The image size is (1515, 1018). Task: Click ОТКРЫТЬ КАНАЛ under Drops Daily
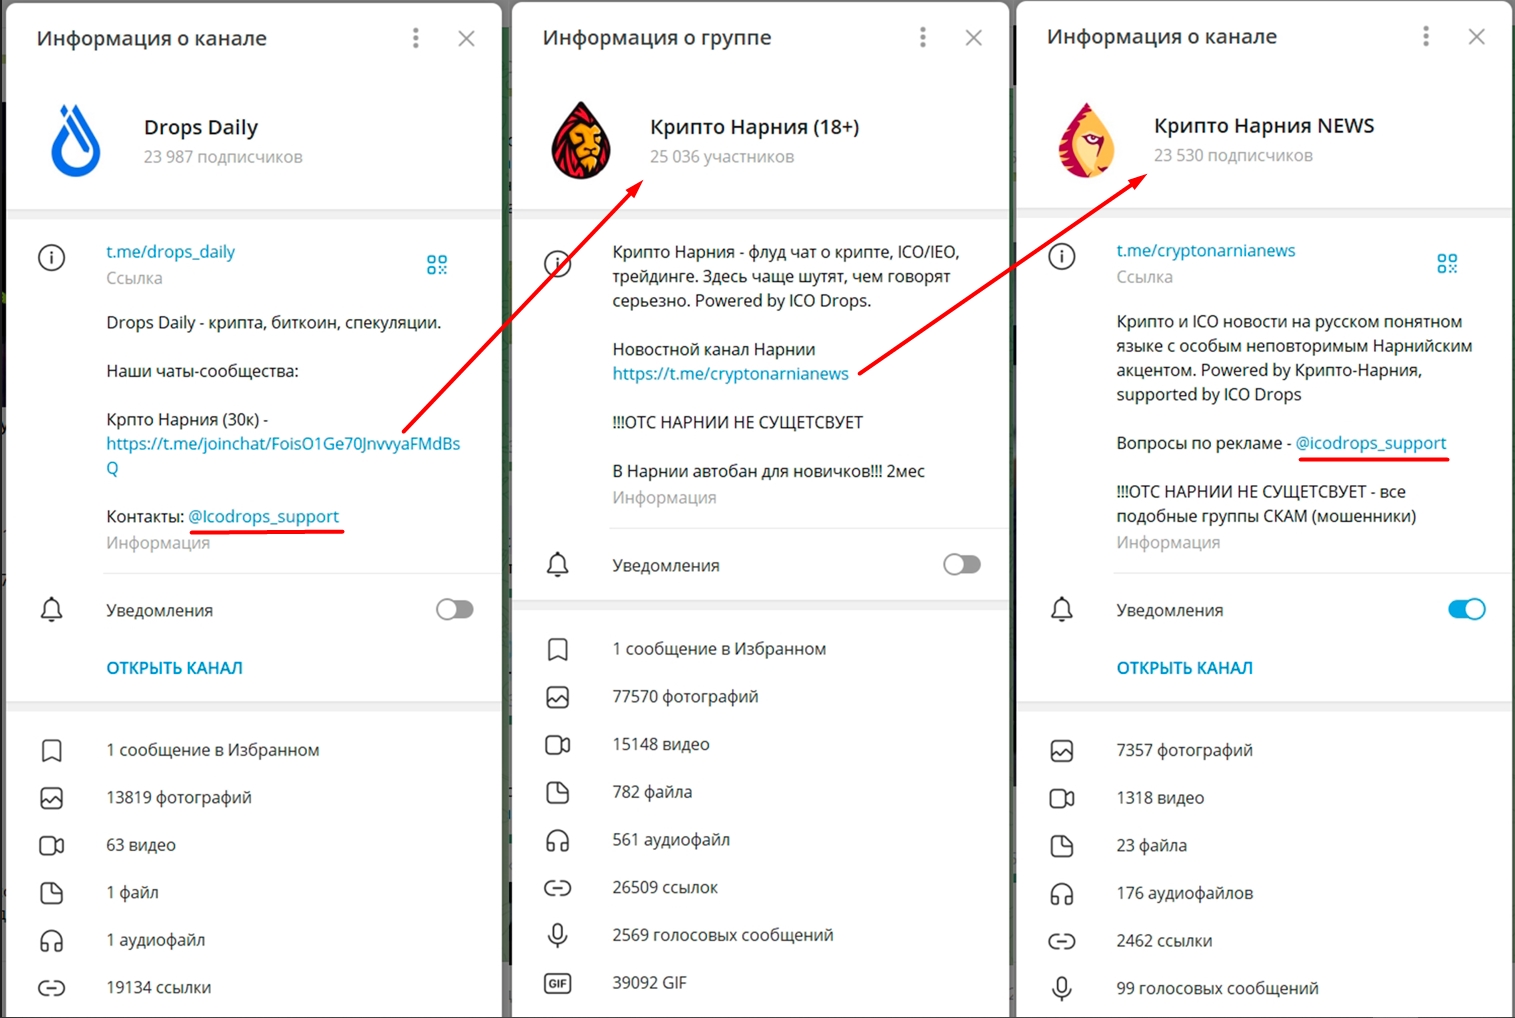click(175, 668)
